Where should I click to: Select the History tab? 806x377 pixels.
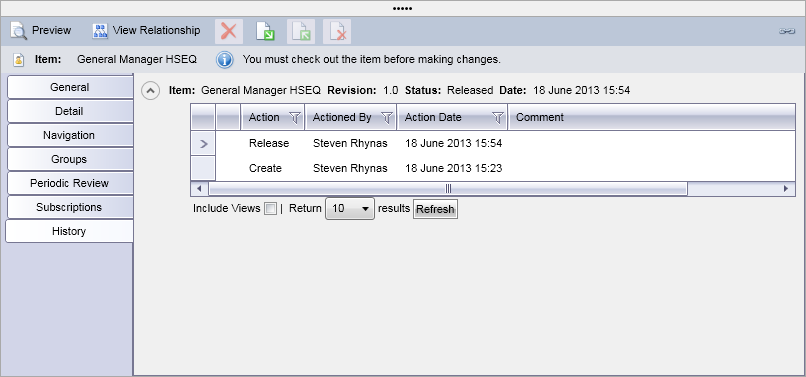69,231
